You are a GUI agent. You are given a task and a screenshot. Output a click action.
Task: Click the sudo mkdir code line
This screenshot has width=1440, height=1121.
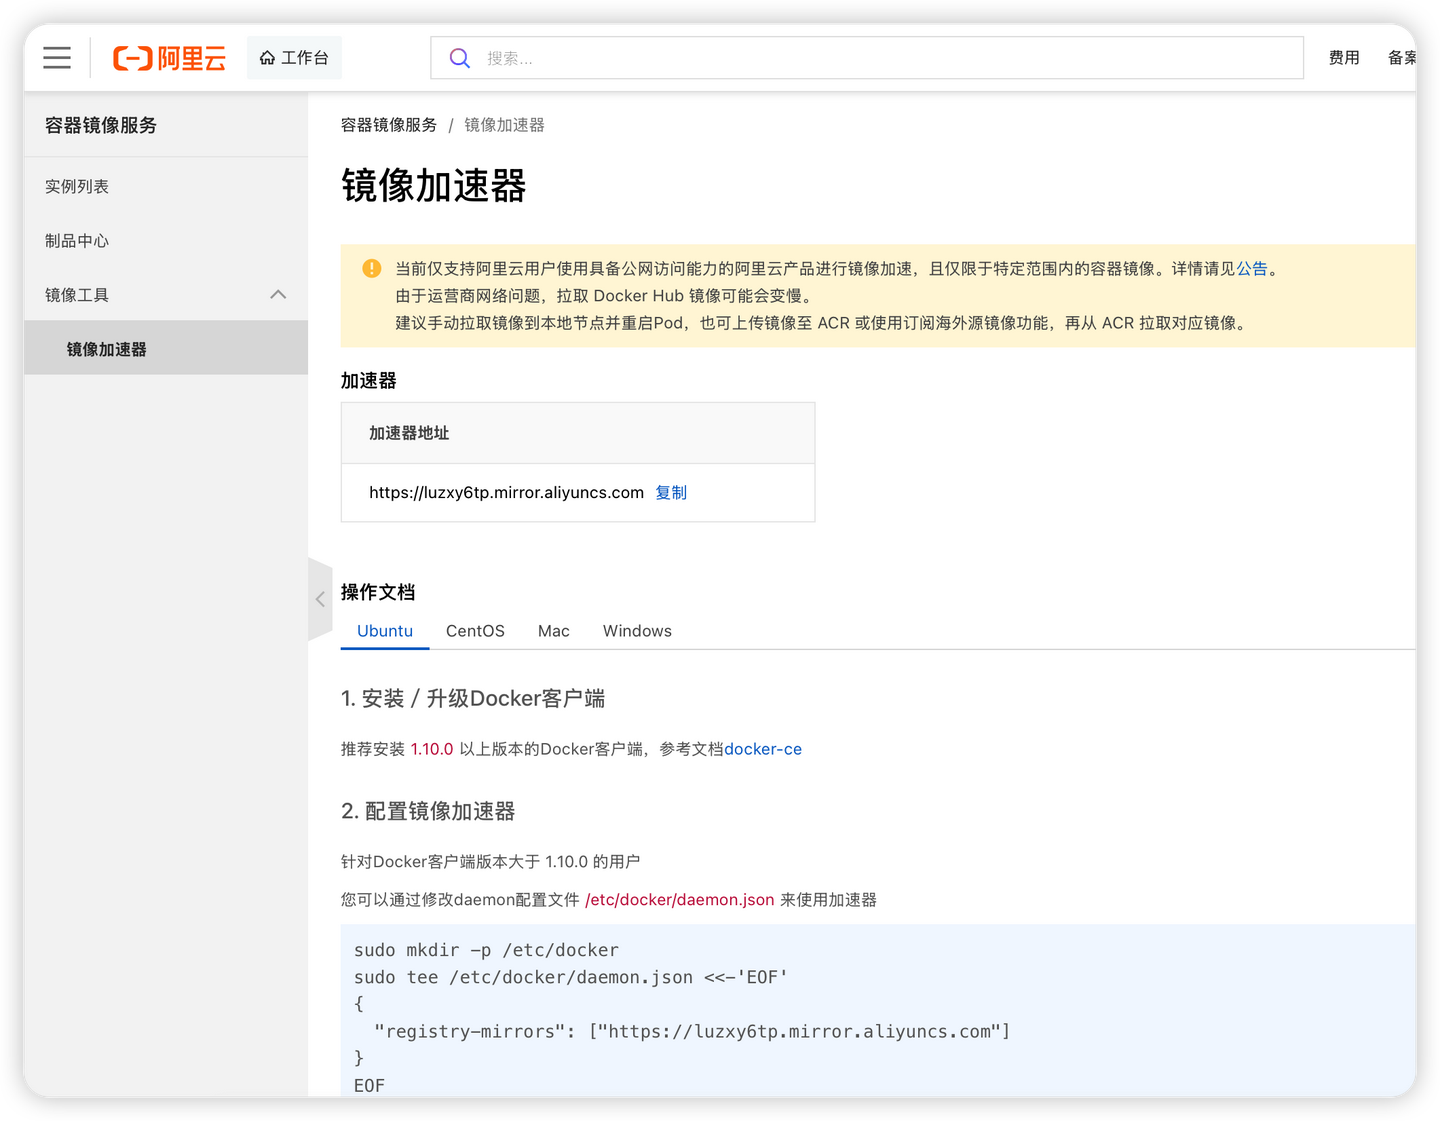[486, 950]
